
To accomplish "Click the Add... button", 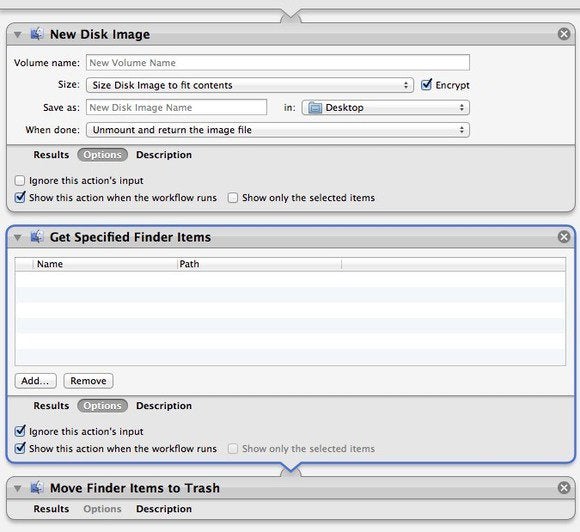I will pyautogui.click(x=36, y=381).
